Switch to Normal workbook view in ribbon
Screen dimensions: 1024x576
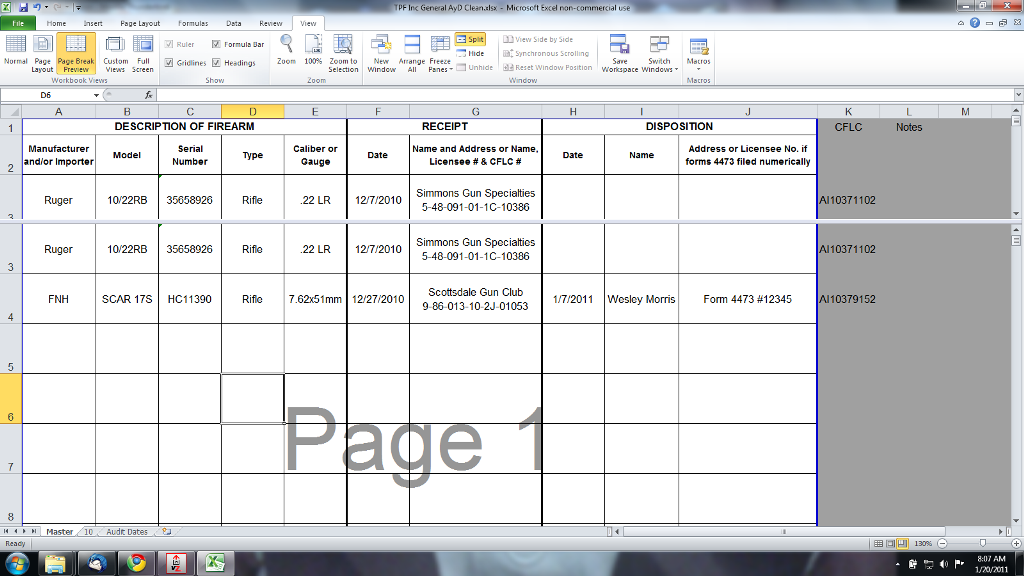coord(16,51)
